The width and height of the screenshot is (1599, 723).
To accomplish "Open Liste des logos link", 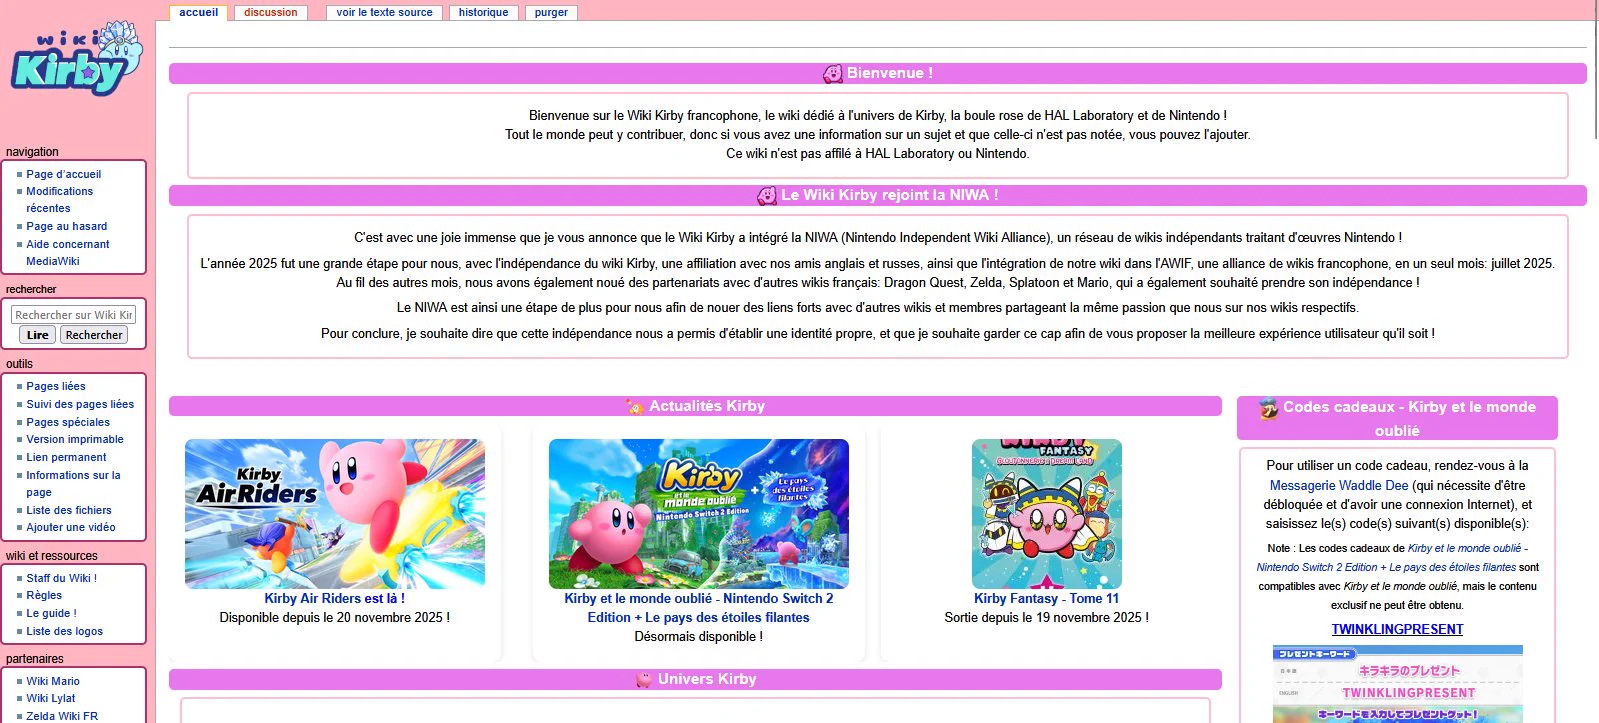I will click(65, 631).
